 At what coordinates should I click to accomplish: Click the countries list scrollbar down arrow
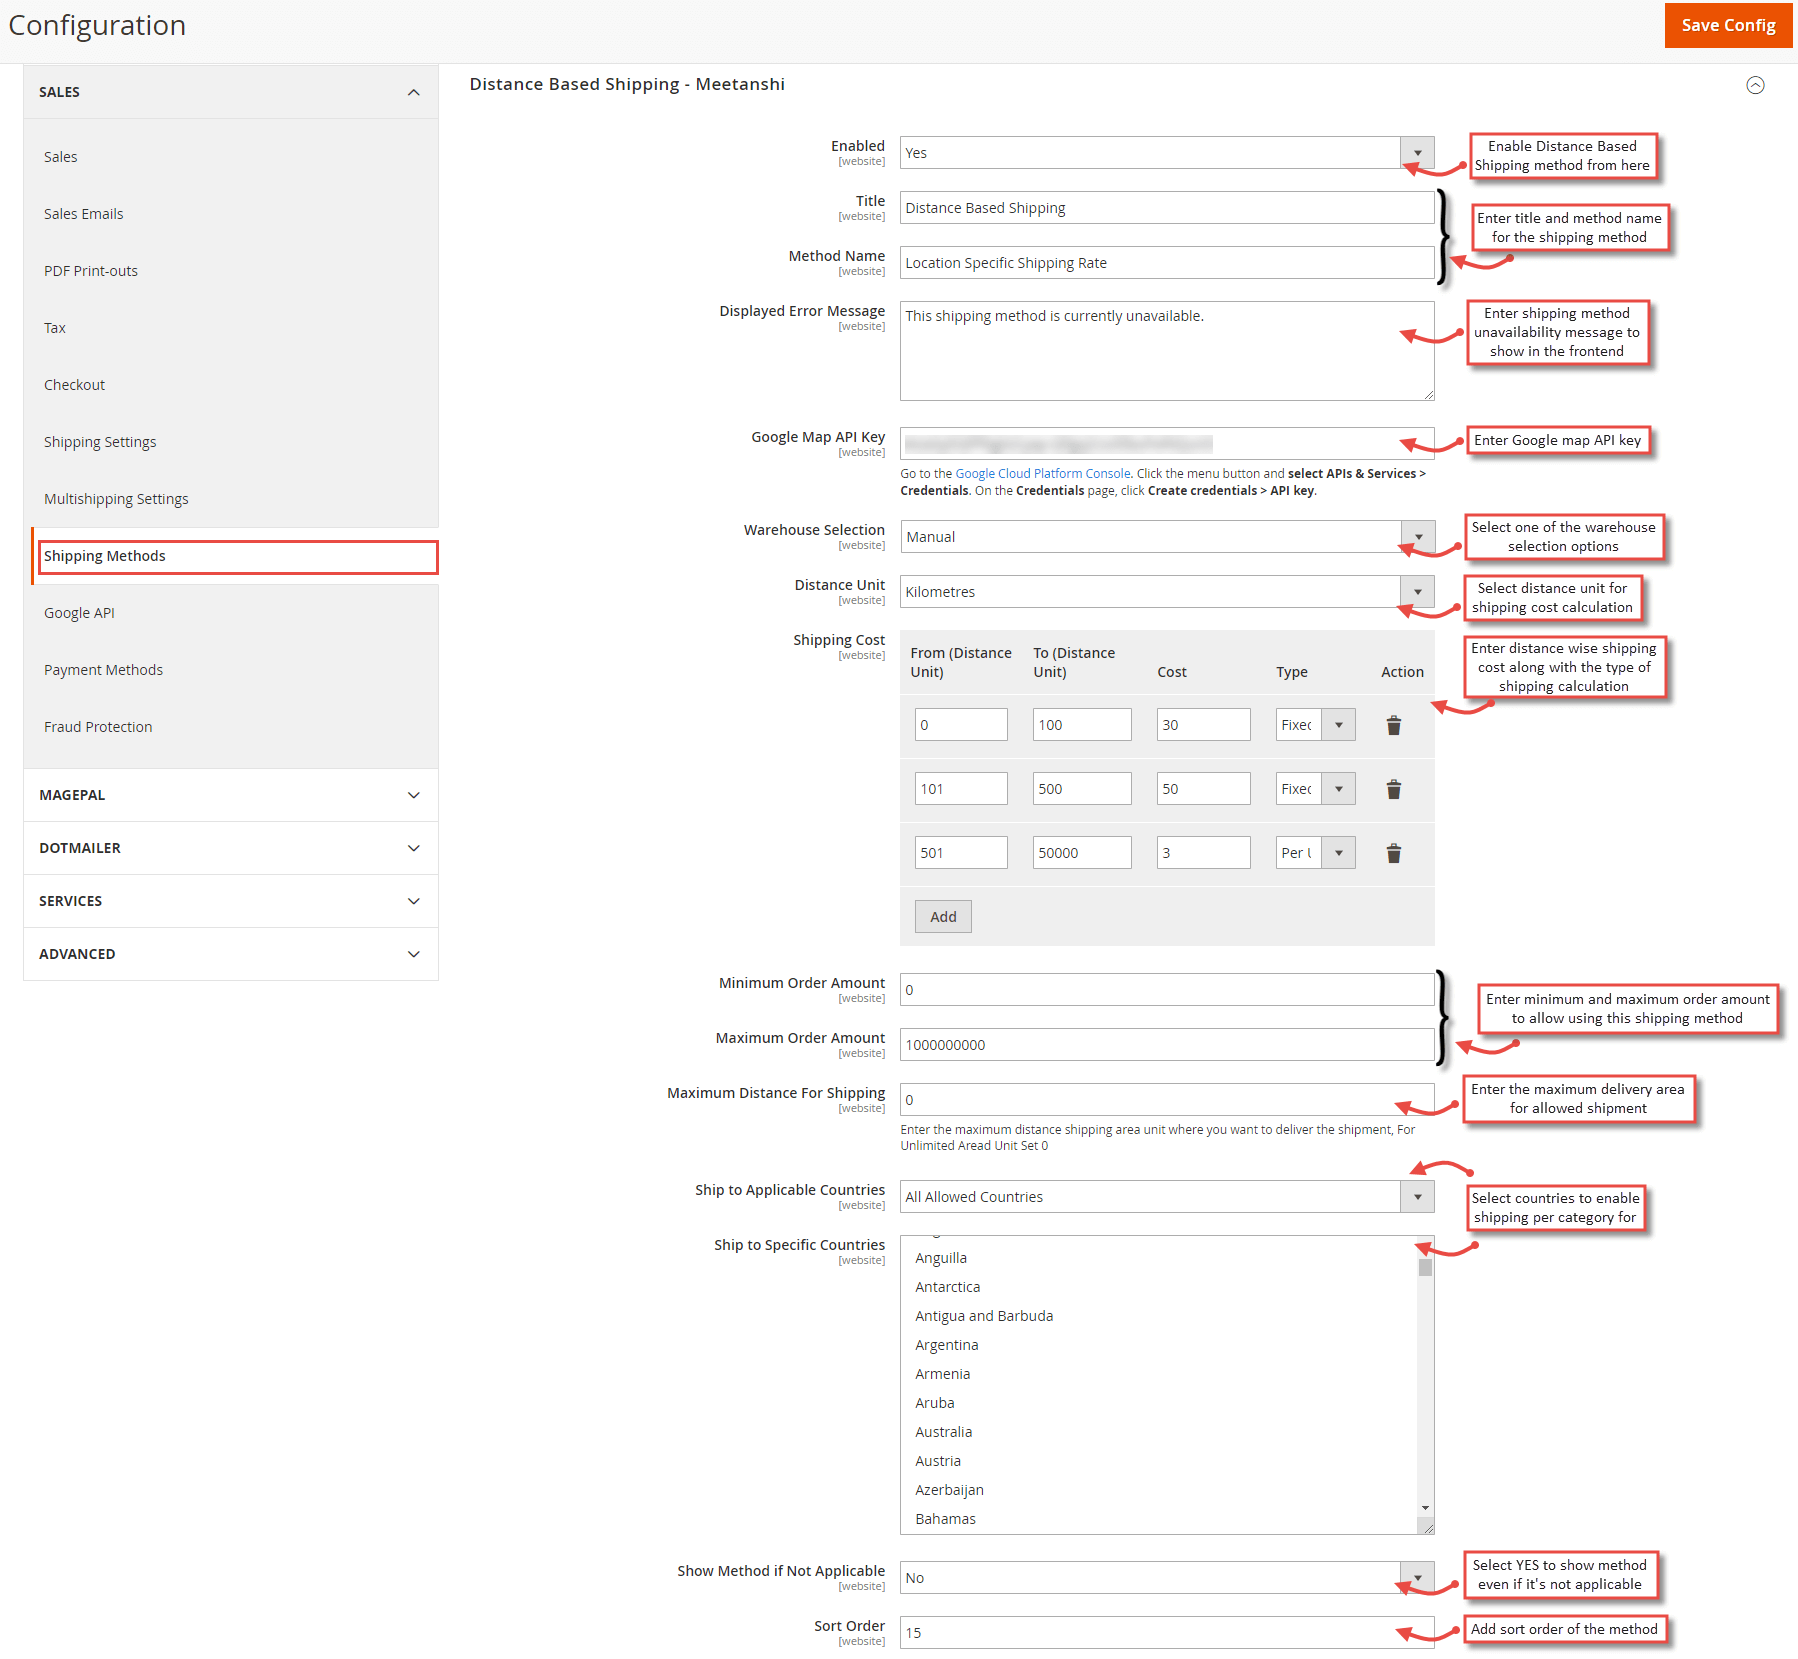(1425, 1508)
